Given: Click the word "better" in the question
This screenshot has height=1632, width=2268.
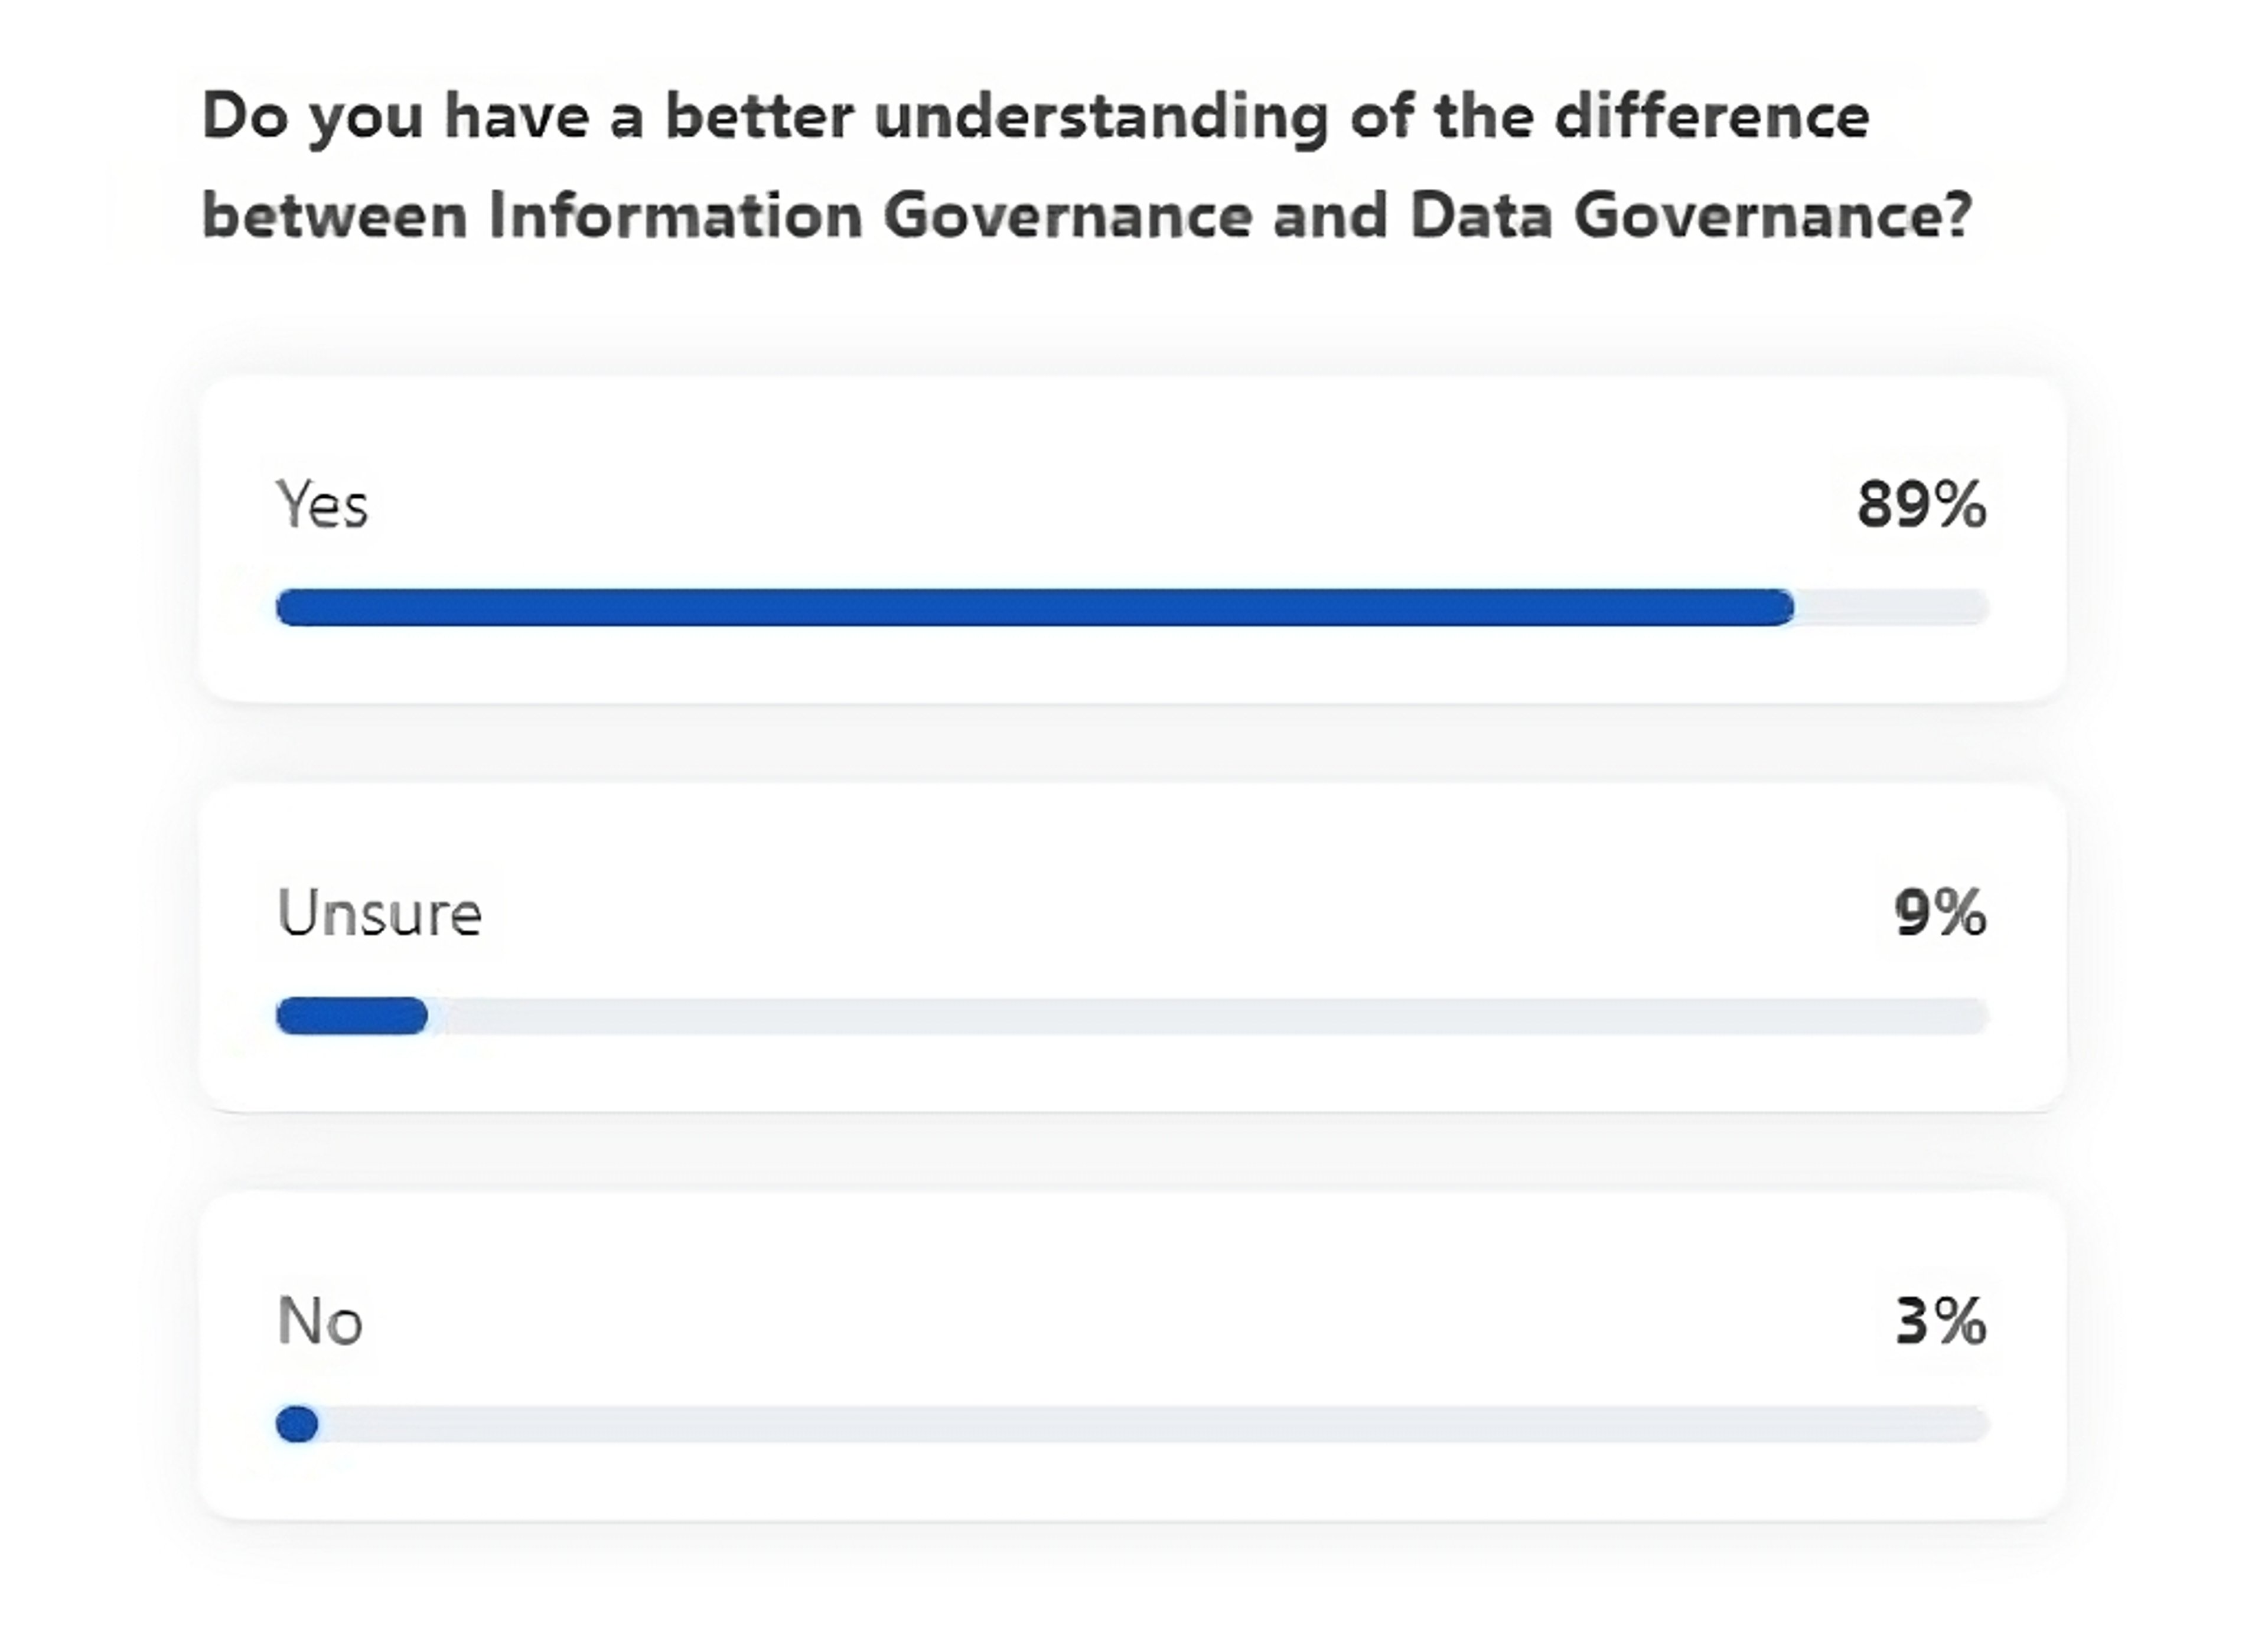Looking at the screenshot, I should pyautogui.click(x=759, y=116).
